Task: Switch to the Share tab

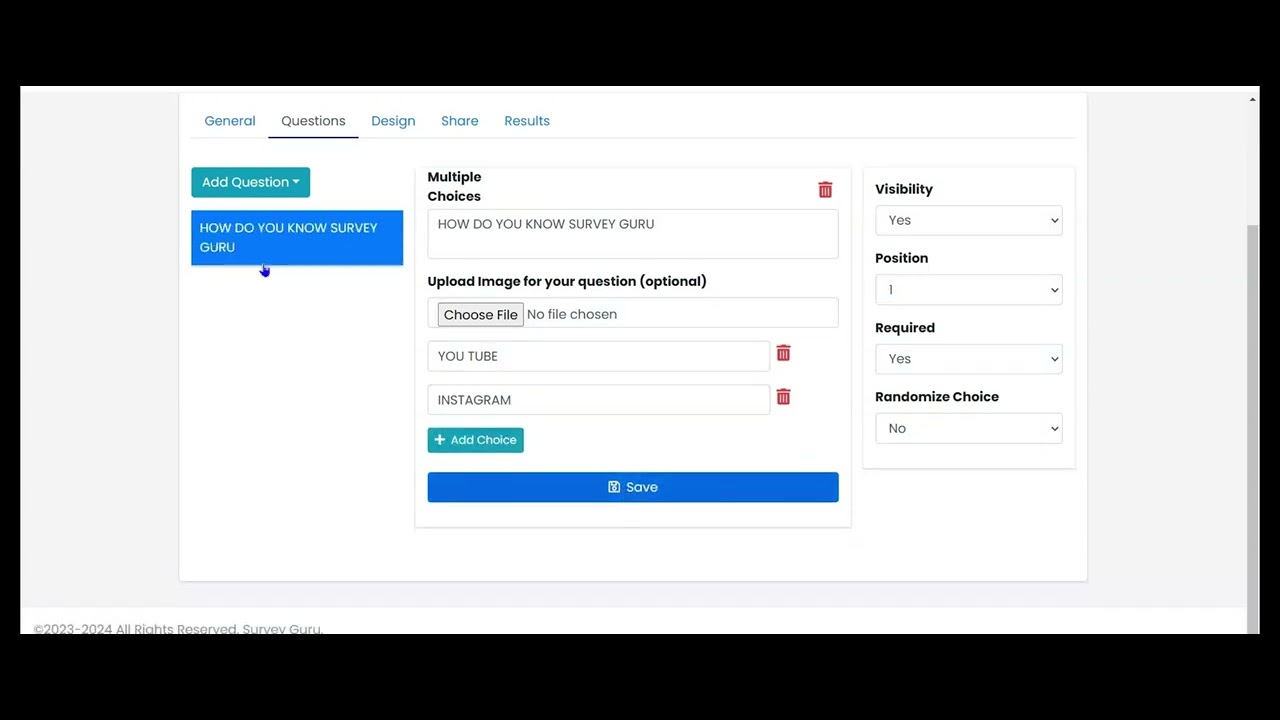Action: (x=460, y=121)
